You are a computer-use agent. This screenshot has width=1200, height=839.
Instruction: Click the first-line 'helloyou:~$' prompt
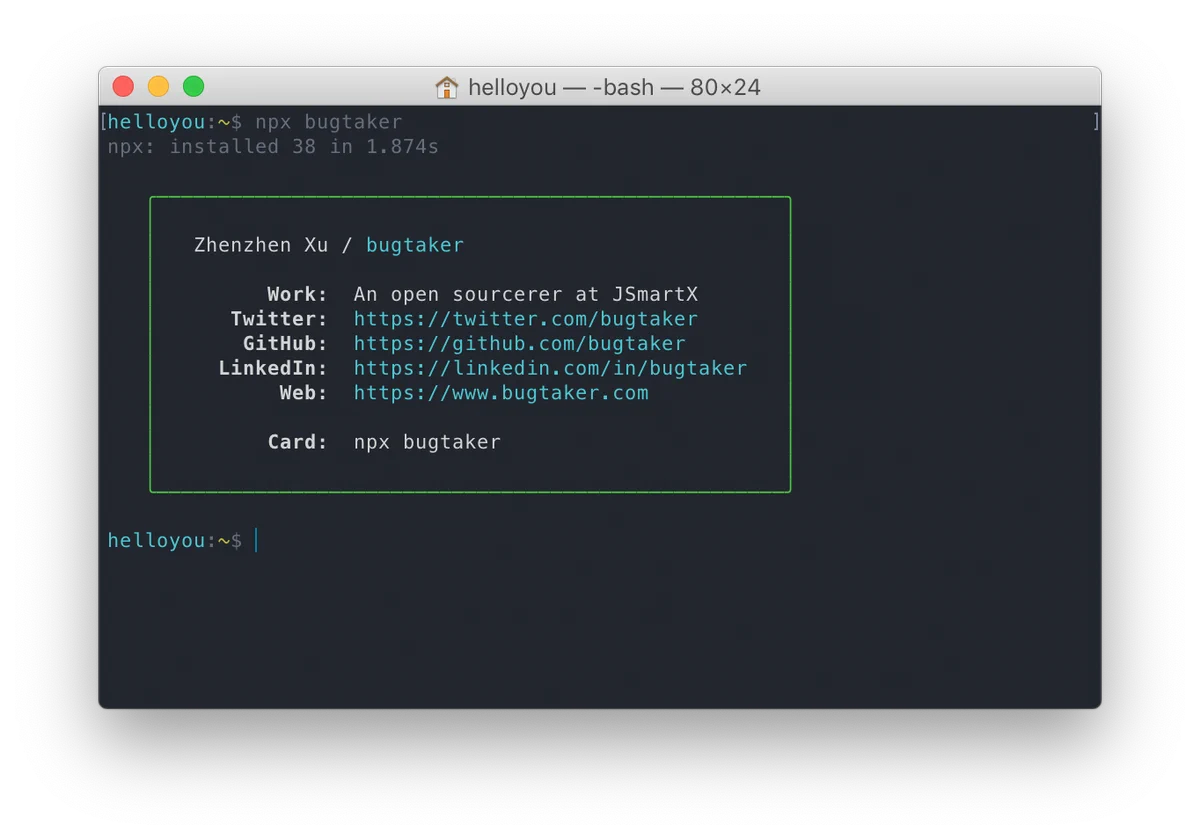175,122
